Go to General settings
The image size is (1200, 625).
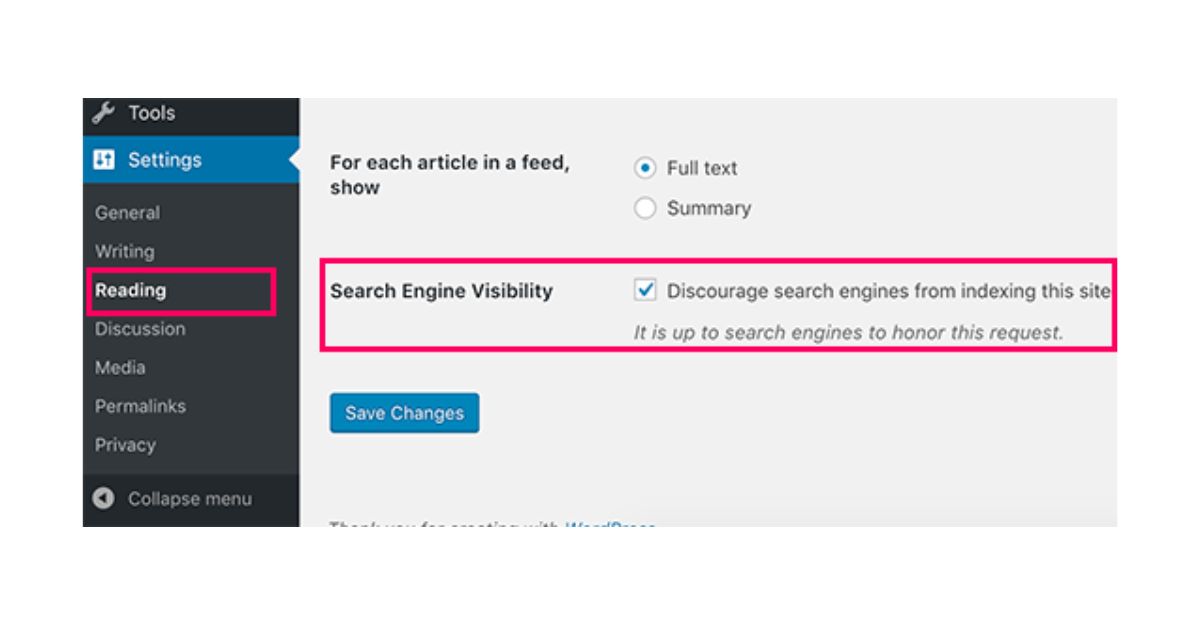[x=127, y=213]
